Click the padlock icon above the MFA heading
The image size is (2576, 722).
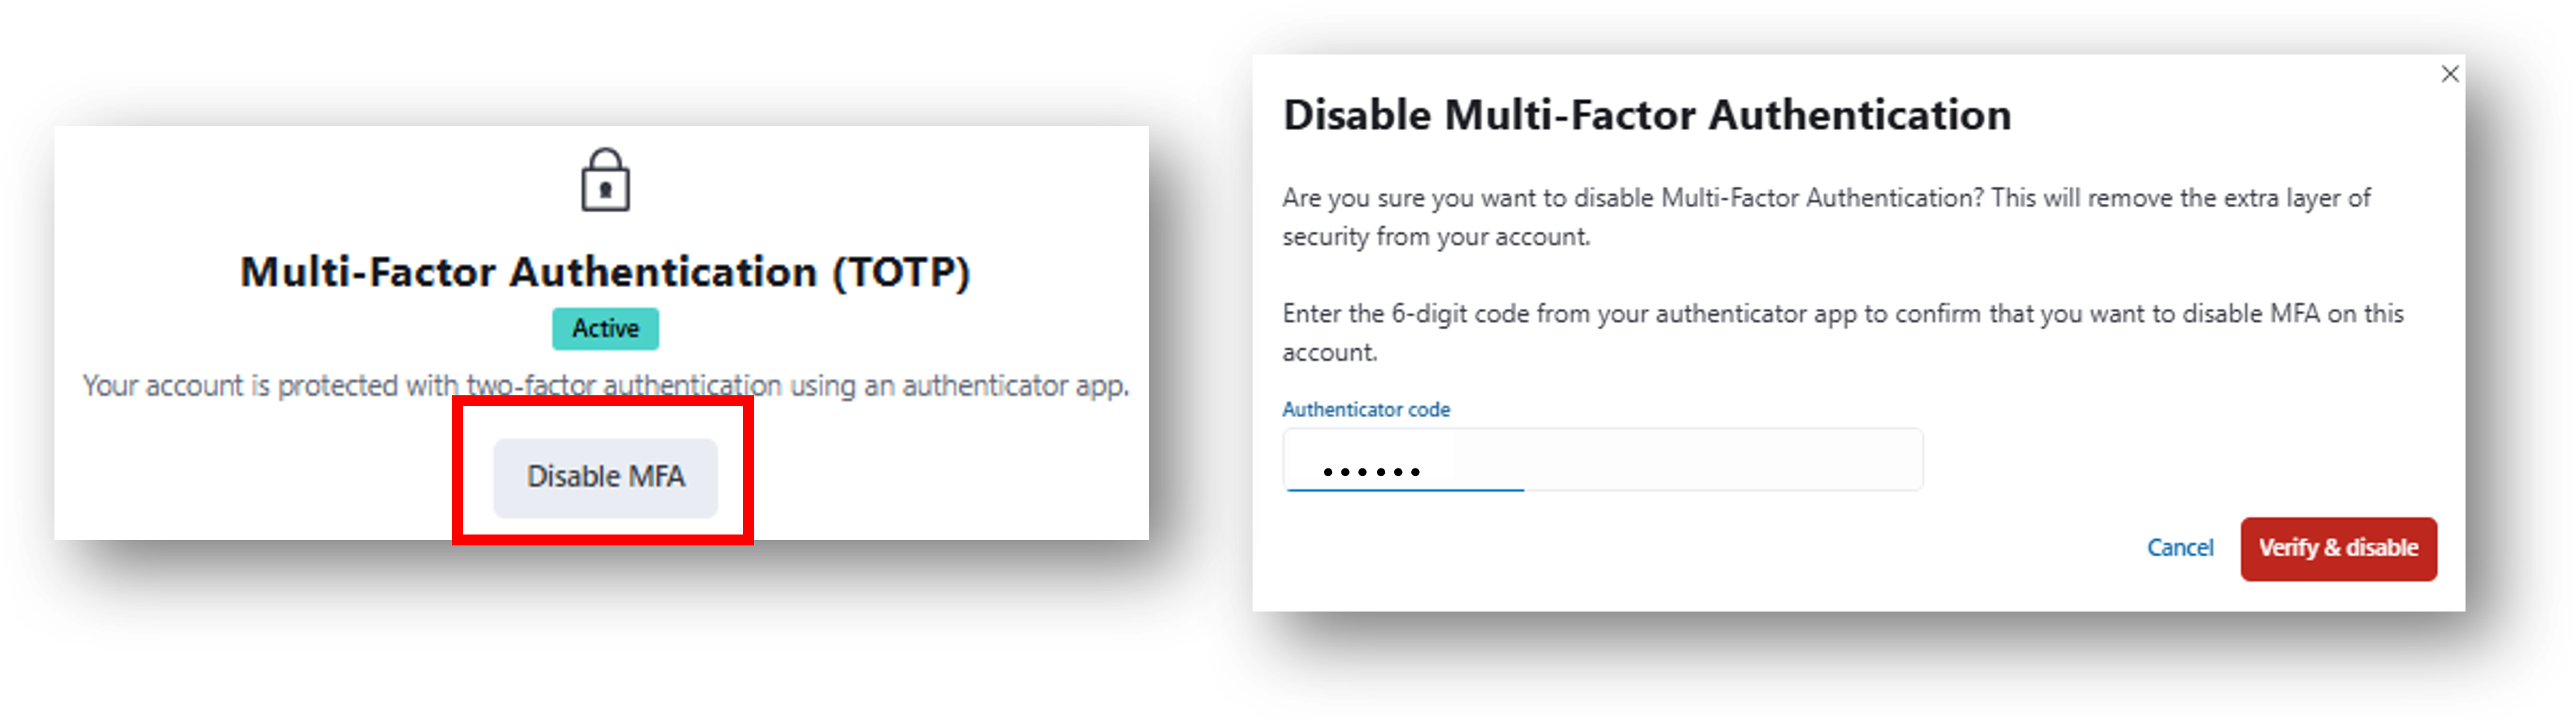(605, 181)
